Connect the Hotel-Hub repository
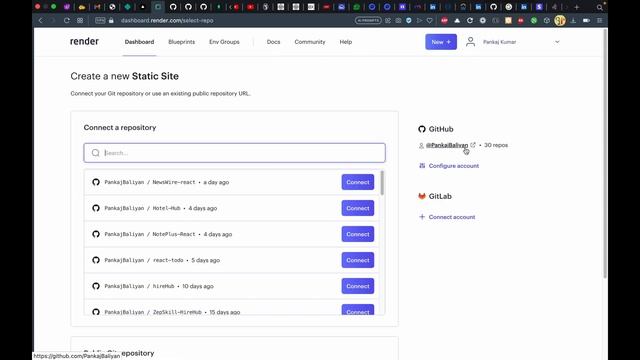The image size is (640, 360). (358, 208)
